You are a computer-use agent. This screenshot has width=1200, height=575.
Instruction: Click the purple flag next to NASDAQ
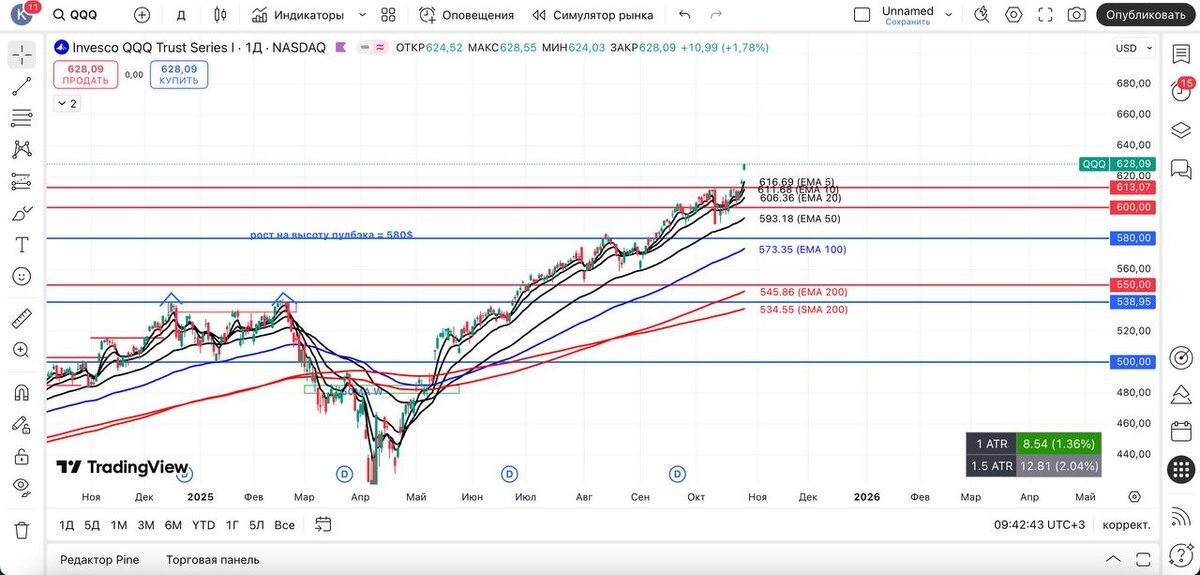[x=342, y=47]
